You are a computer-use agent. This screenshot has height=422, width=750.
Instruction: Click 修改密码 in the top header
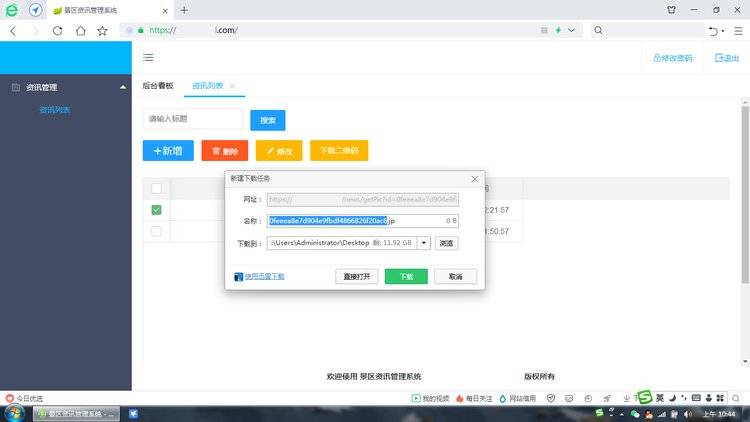[672, 58]
